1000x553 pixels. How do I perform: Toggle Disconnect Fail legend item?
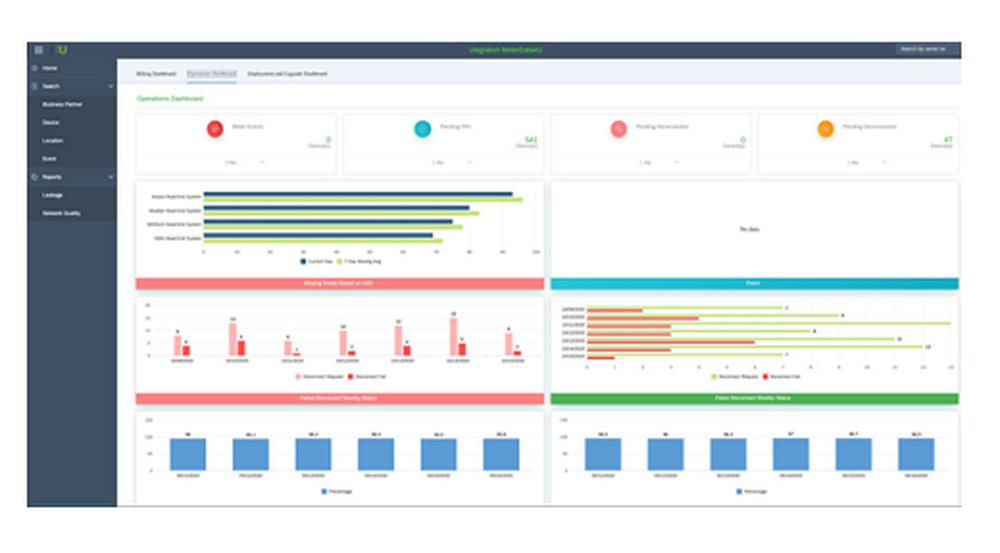coord(367,377)
